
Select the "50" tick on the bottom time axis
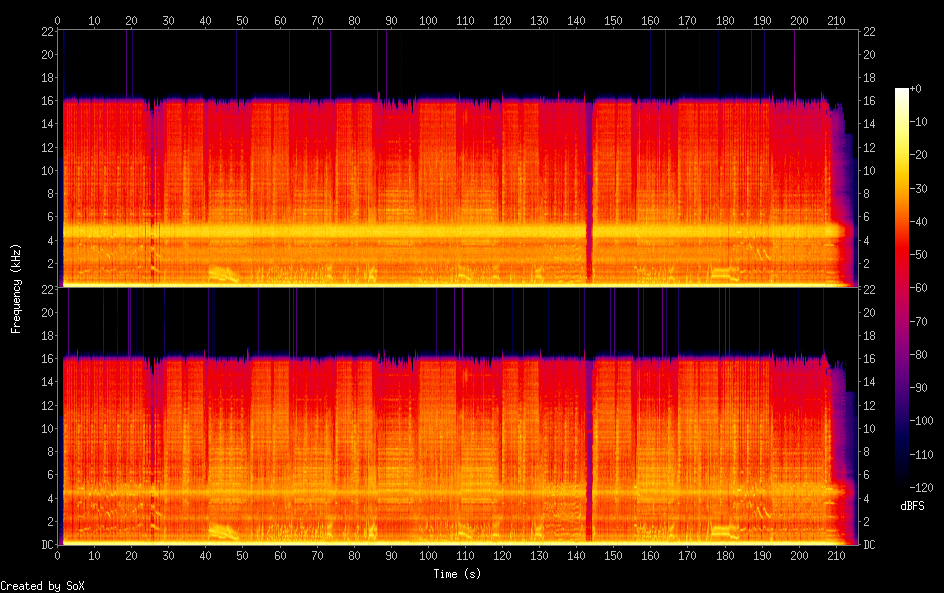coord(243,556)
